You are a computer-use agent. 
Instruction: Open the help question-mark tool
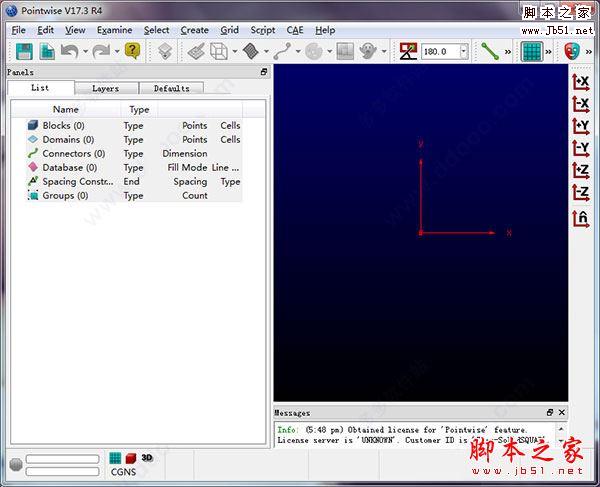coord(133,51)
